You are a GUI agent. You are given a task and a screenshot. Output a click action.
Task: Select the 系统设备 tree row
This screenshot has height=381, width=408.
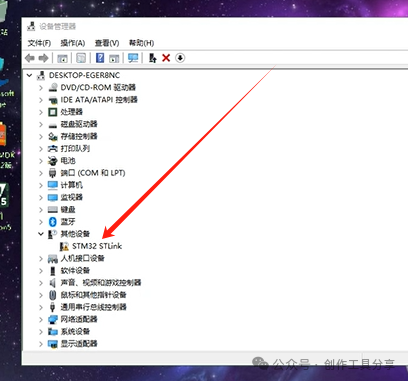[x=75, y=332]
